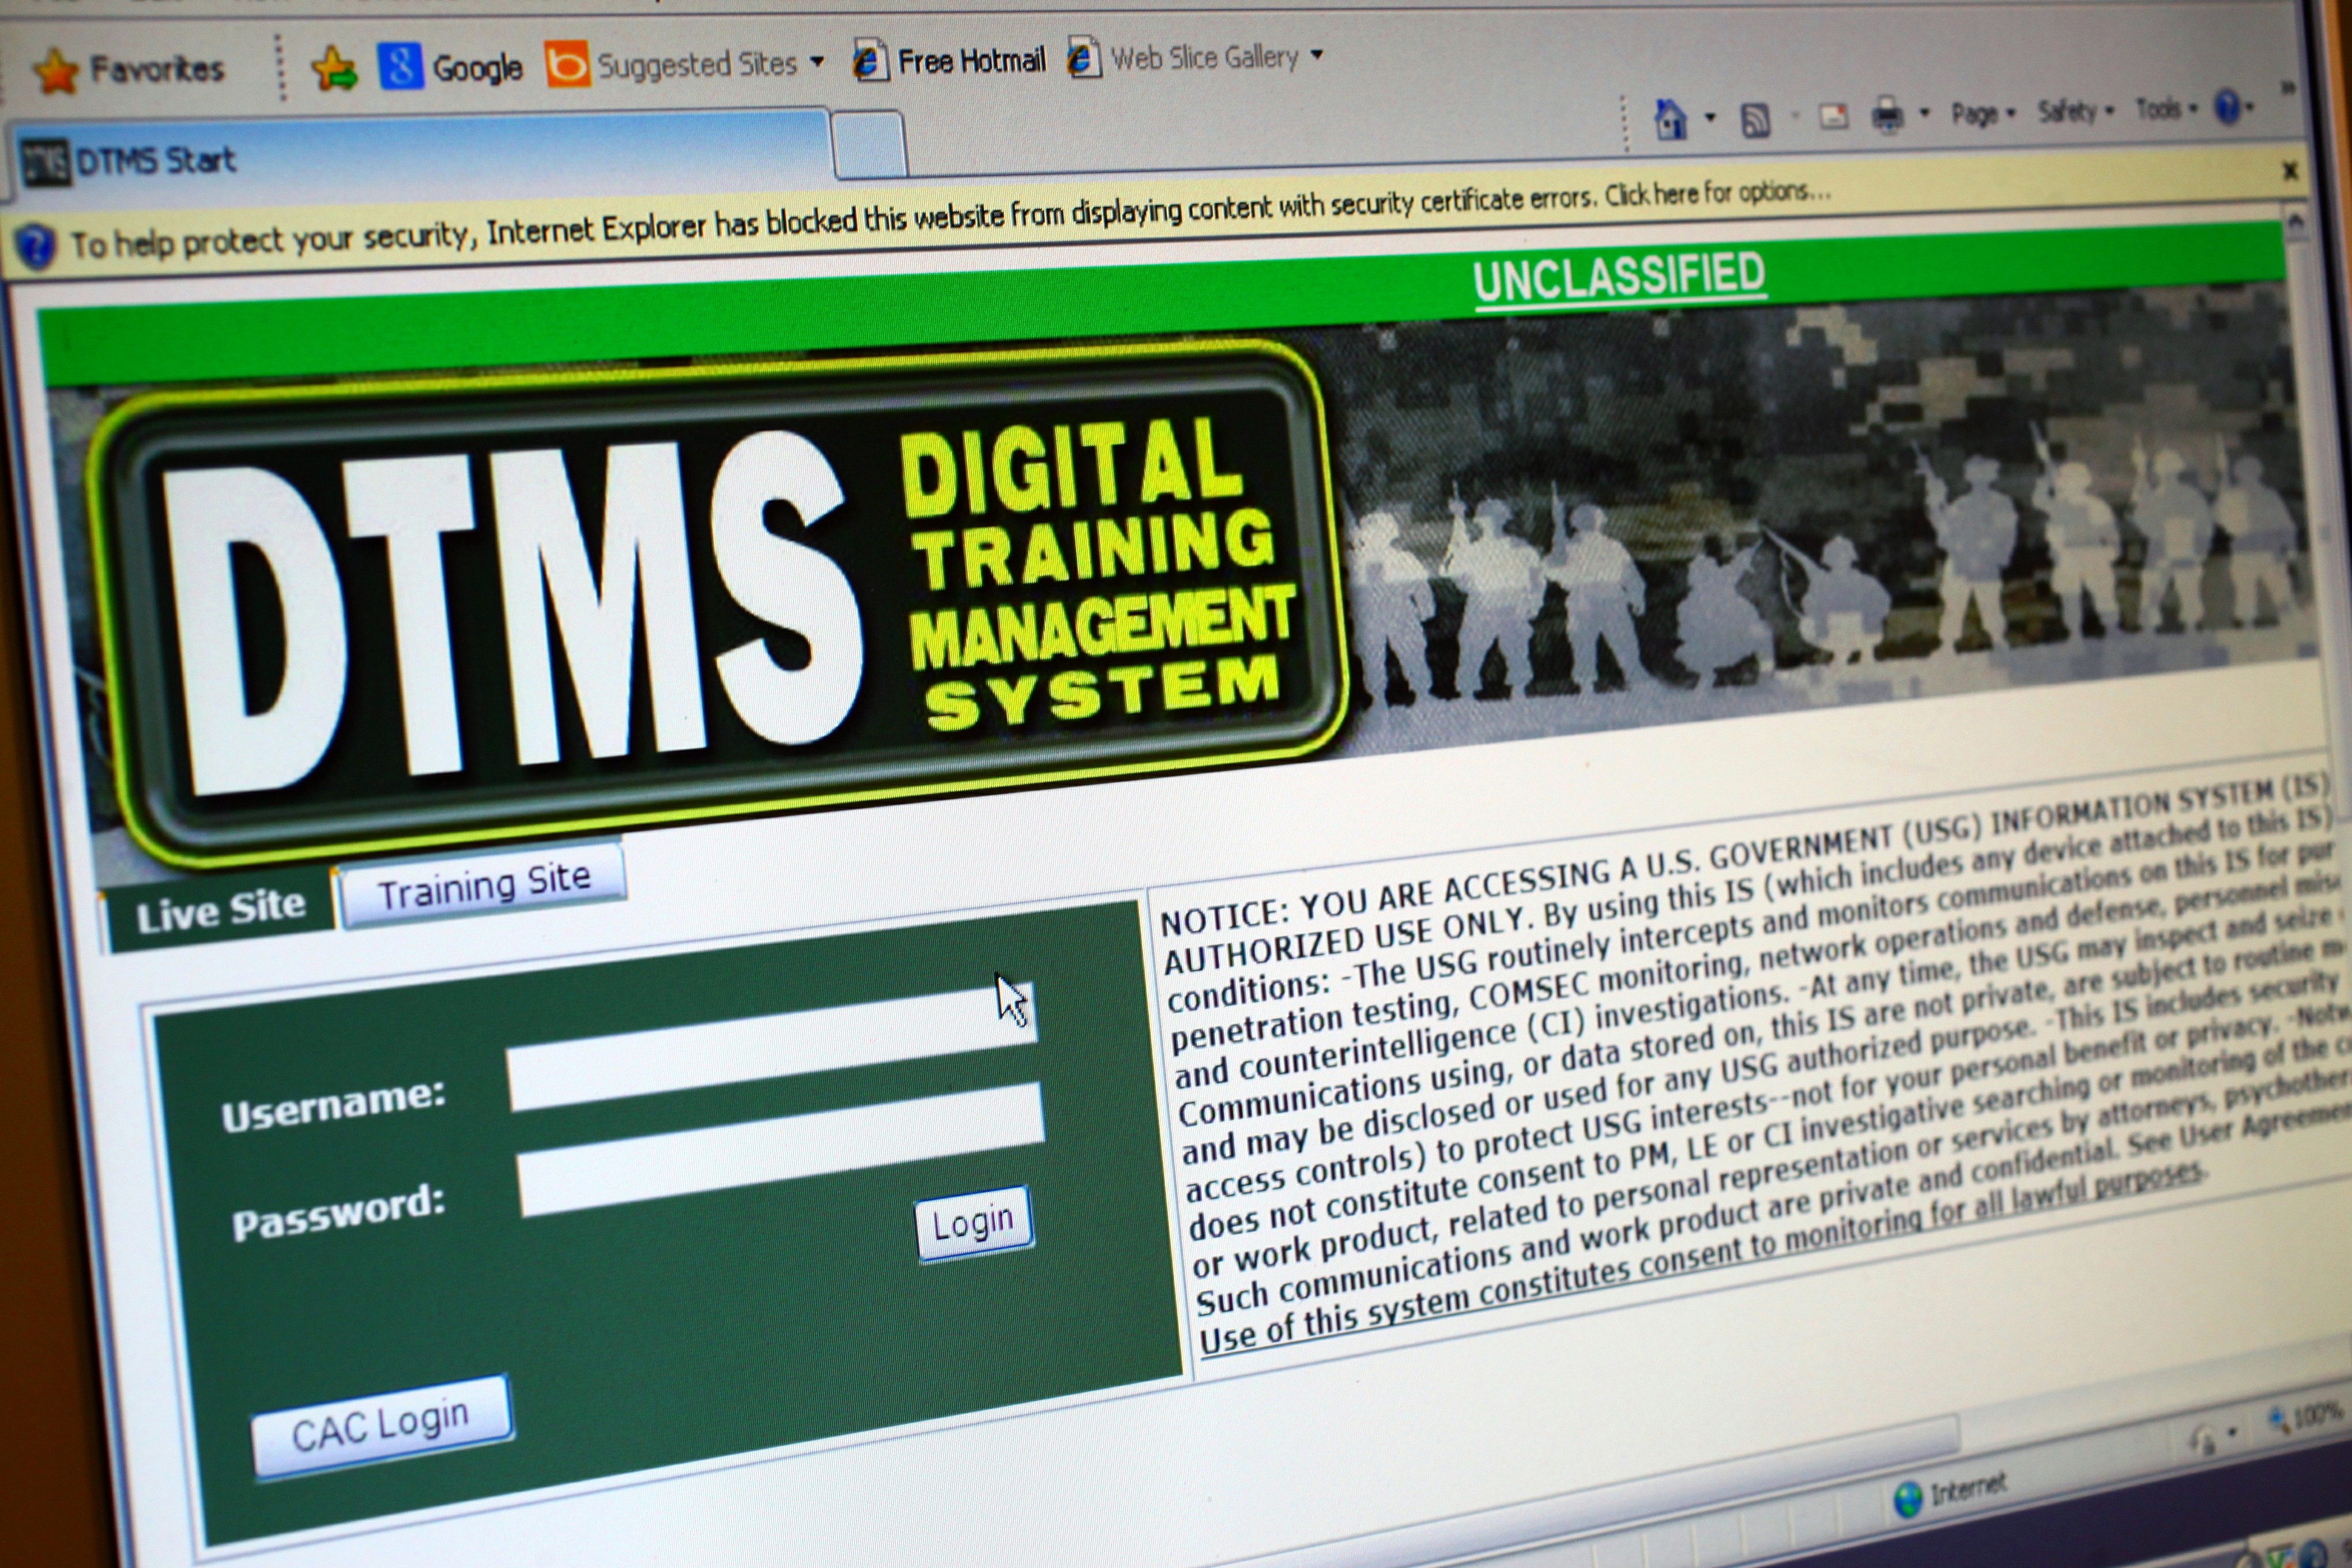Open the Page menu

pyautogui.click(x=1983, y=113)
